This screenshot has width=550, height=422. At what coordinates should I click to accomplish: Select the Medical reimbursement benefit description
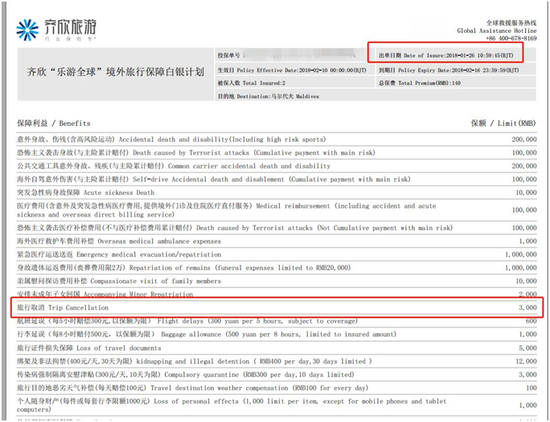tap(226, 210)
